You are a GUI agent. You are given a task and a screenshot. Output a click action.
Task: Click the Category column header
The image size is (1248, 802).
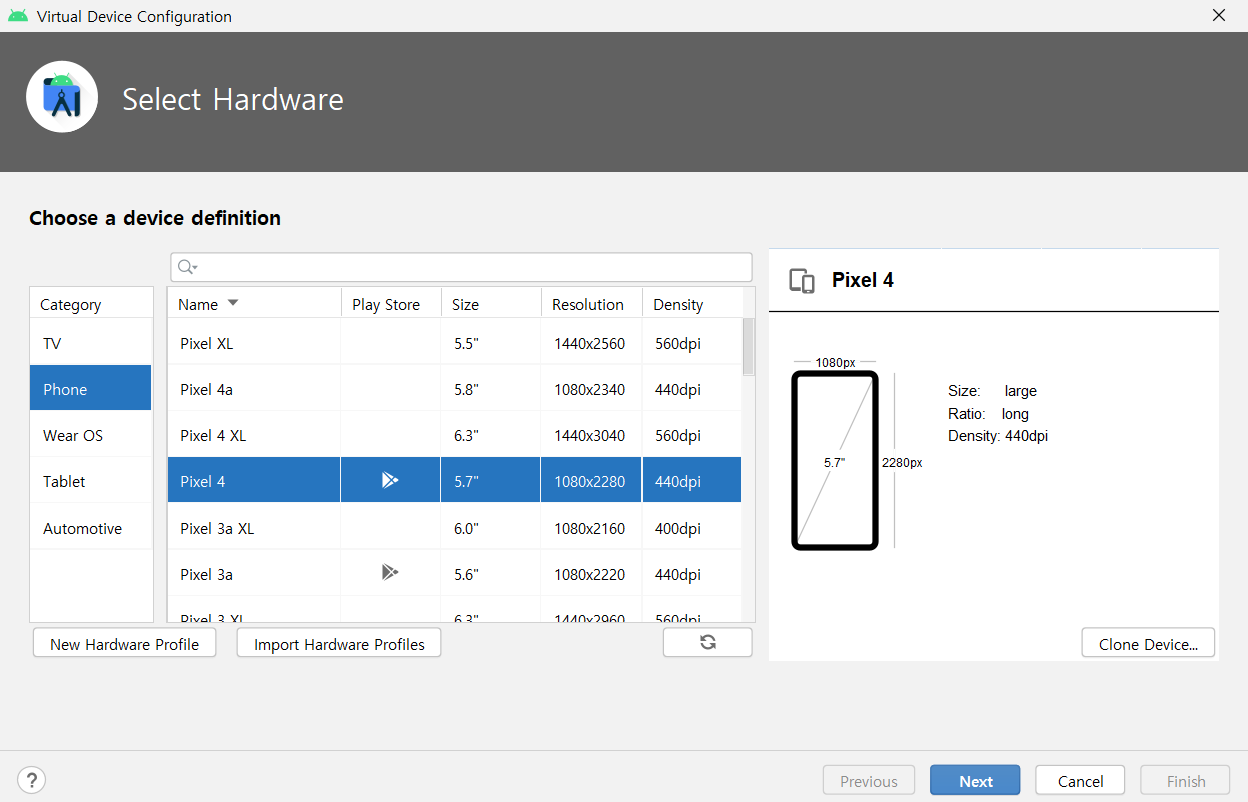pyautogui.click(x=91, y=304)
